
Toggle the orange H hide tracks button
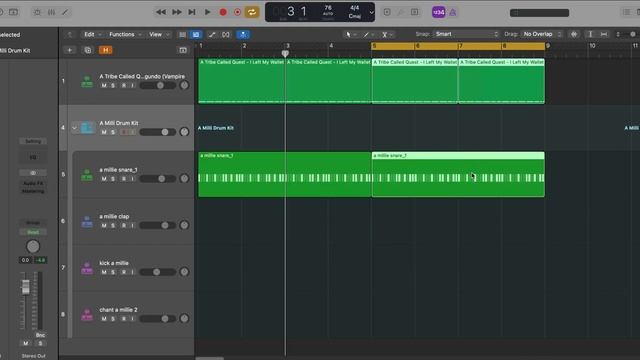[x=106, y=50]
